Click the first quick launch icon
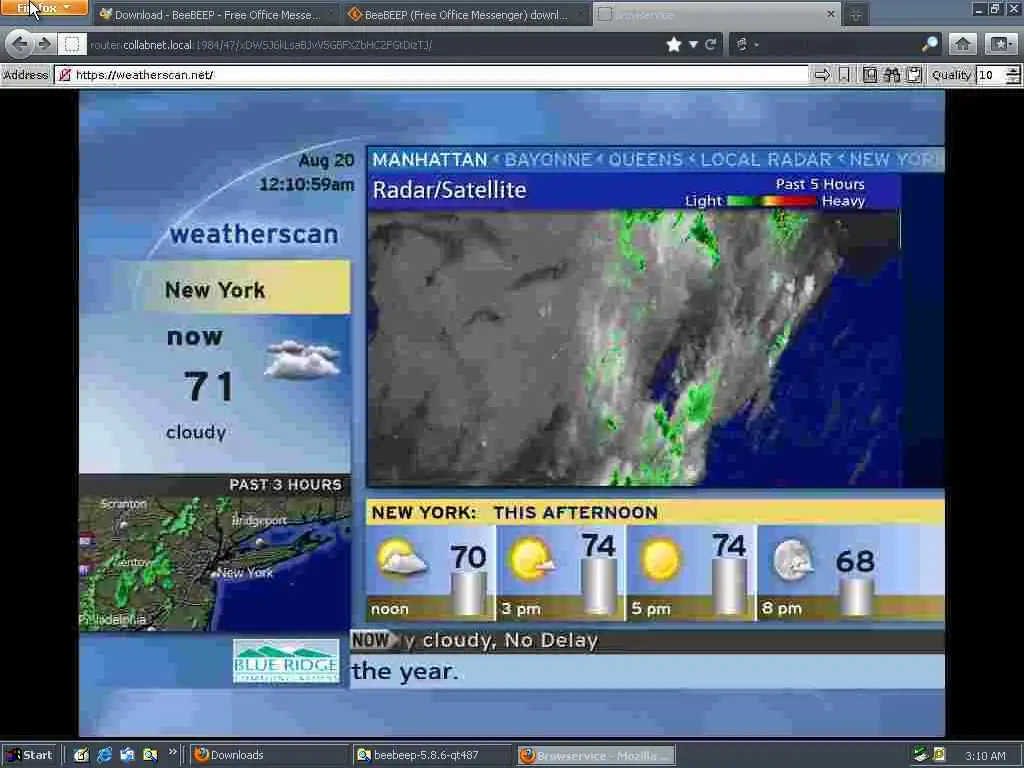 (81, 755)
